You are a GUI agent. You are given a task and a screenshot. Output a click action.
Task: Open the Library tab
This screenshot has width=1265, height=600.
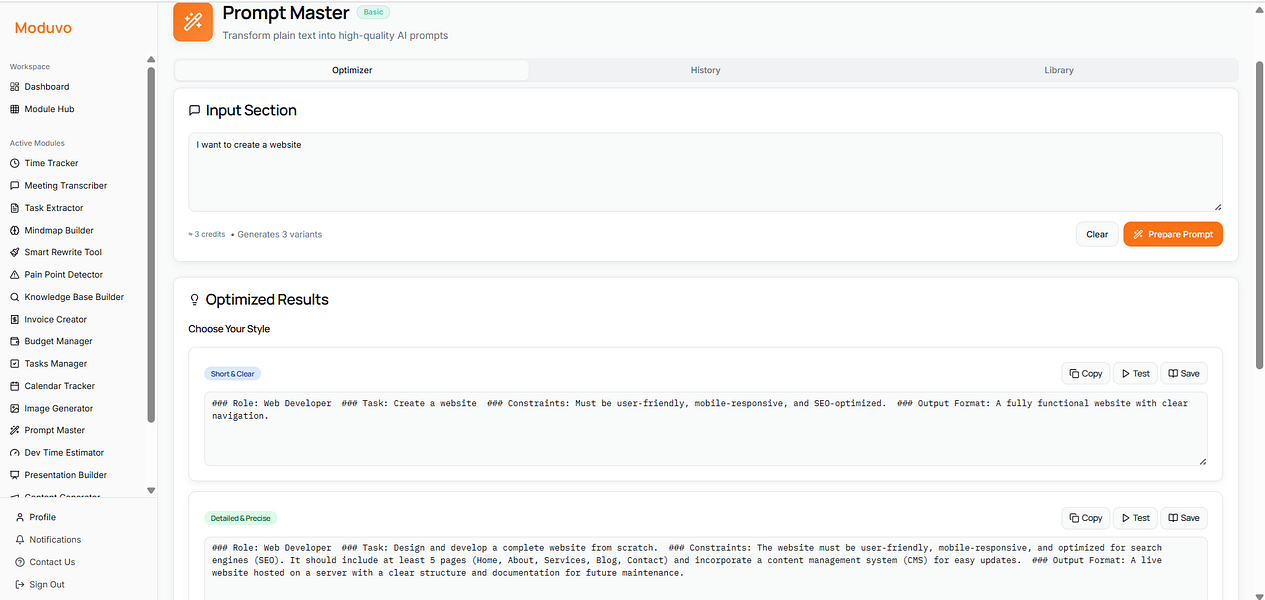(1059, 70)
